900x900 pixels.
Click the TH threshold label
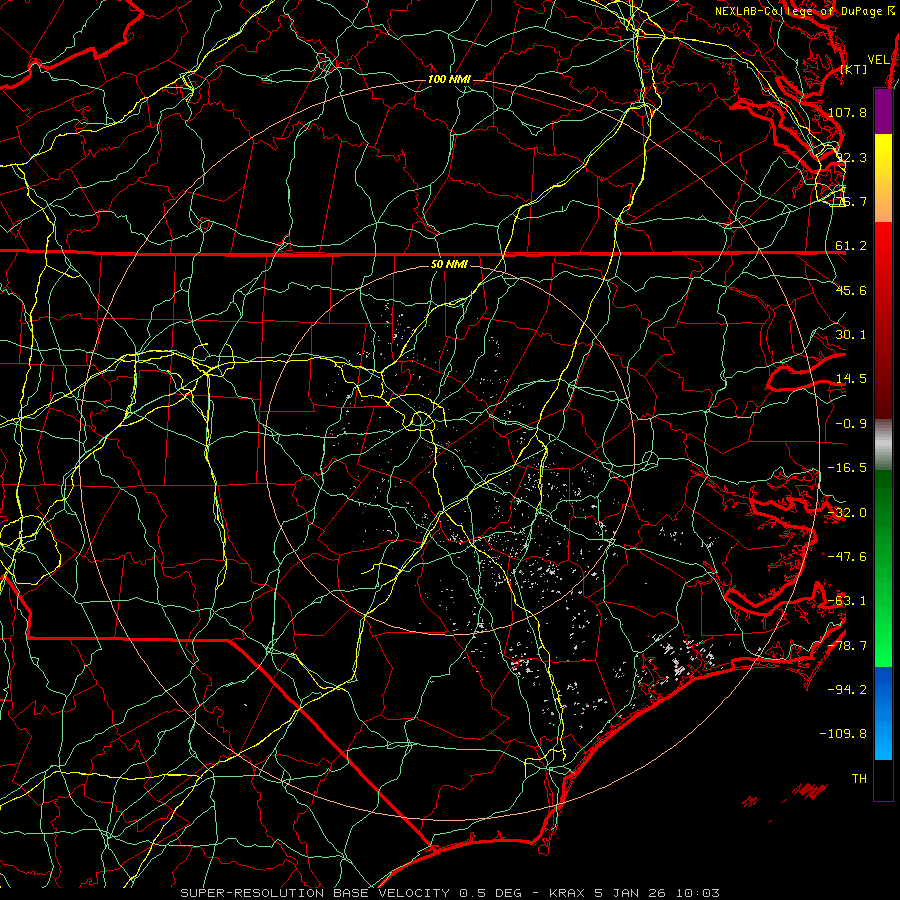[x=859, y=779]
